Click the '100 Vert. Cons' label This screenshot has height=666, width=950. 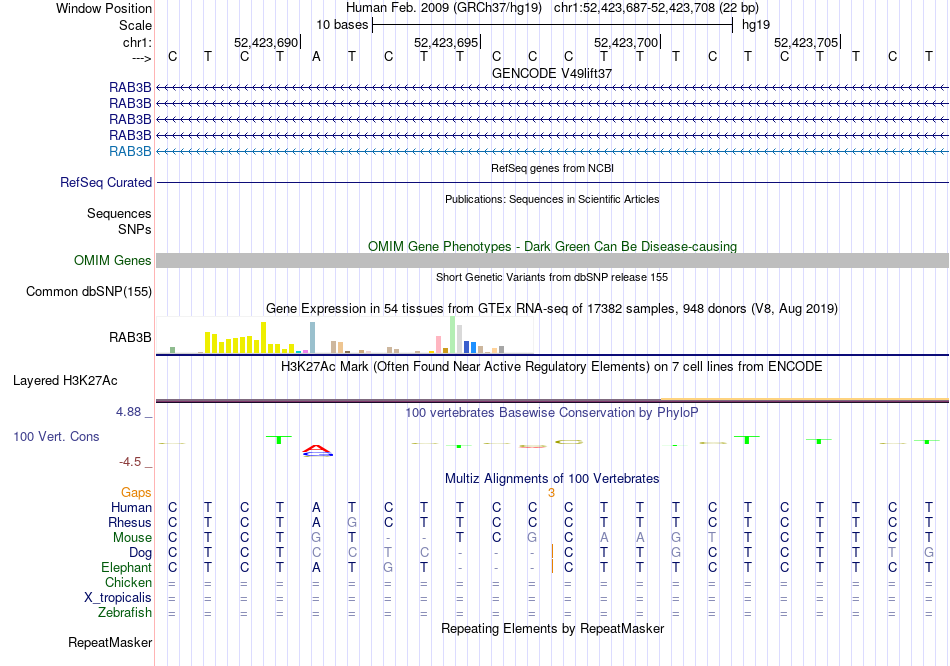click(56, 436)
